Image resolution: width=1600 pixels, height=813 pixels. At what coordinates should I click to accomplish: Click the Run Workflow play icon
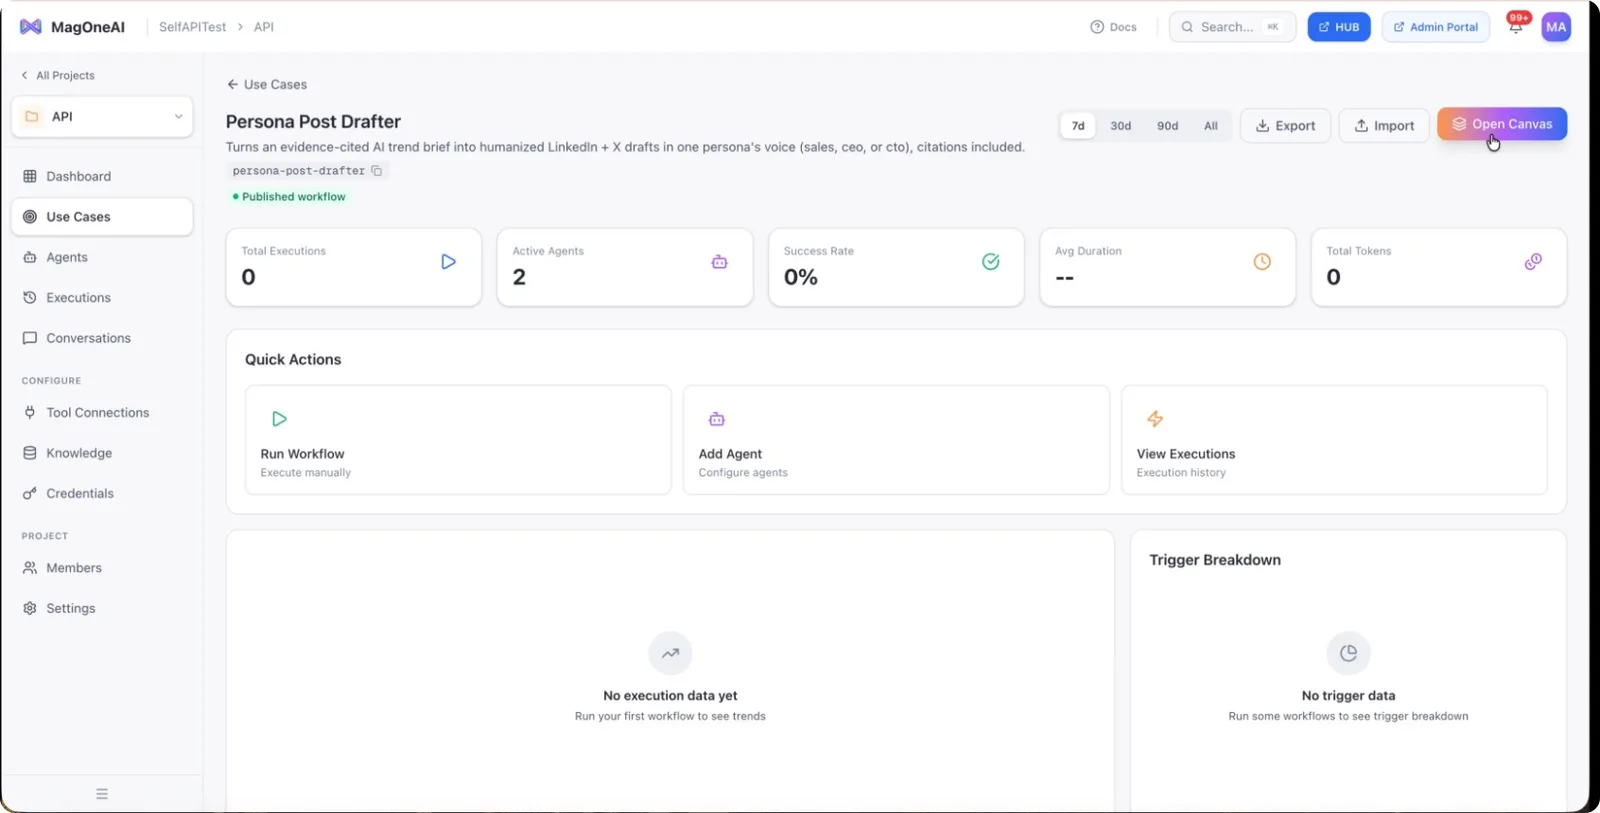(279, 419)
